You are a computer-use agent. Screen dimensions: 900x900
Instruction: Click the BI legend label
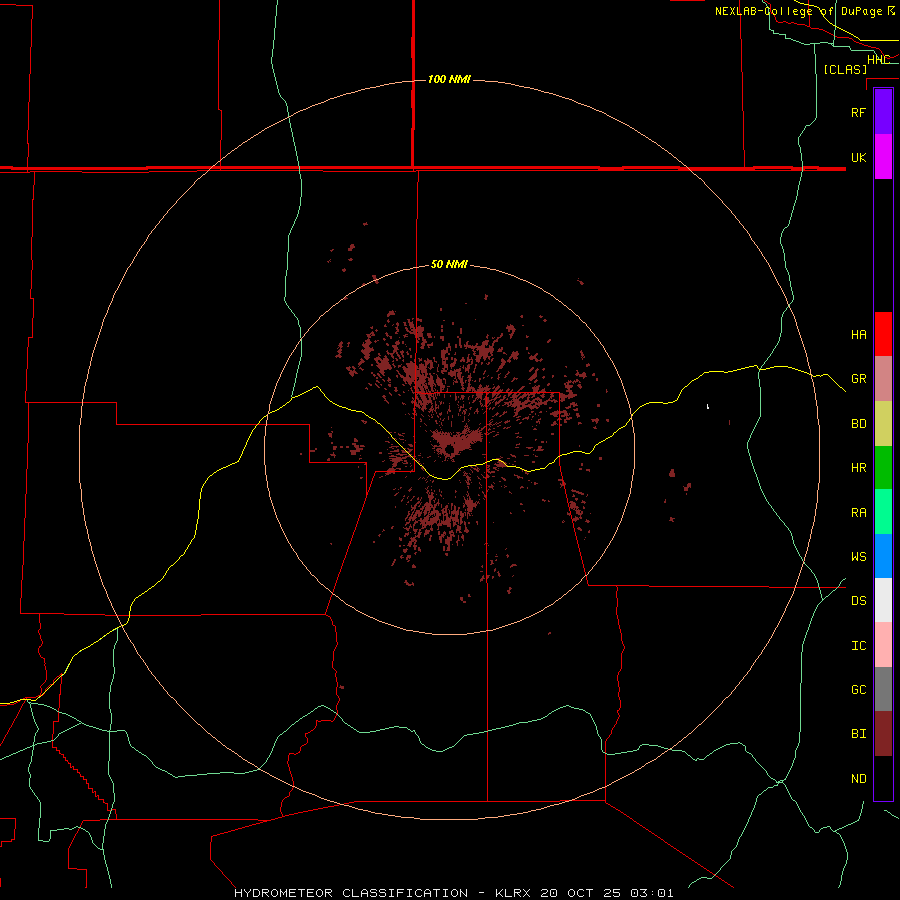click(x=858, y=734)
